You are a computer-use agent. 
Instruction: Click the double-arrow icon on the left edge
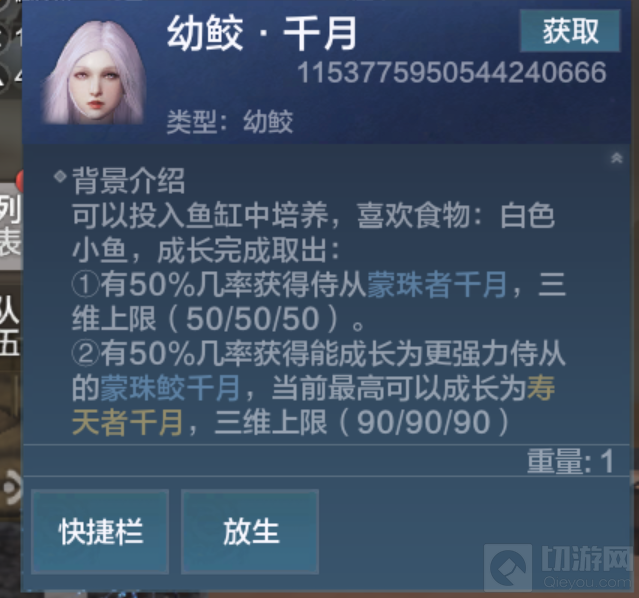click(x=12, y=487)
